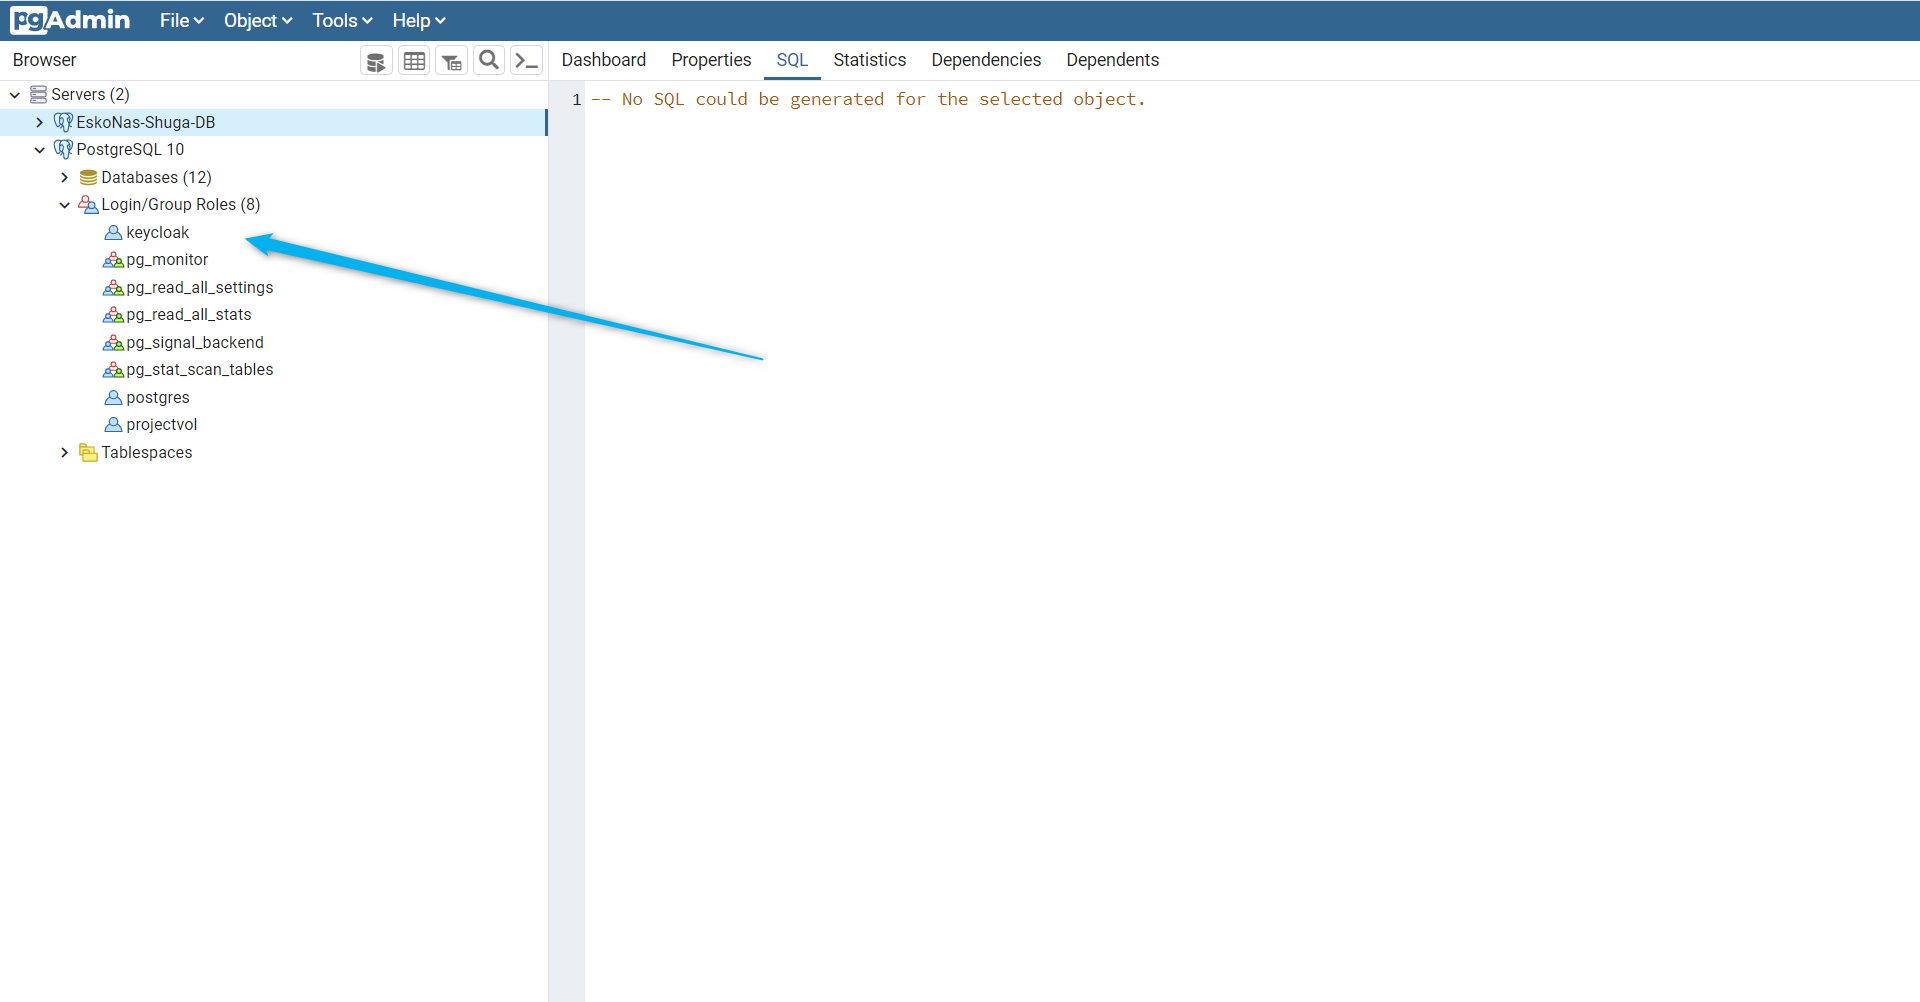This screenshot has width=1920, height=1002.
Task: Open the Tools menu
Action: tap(342, 20)
